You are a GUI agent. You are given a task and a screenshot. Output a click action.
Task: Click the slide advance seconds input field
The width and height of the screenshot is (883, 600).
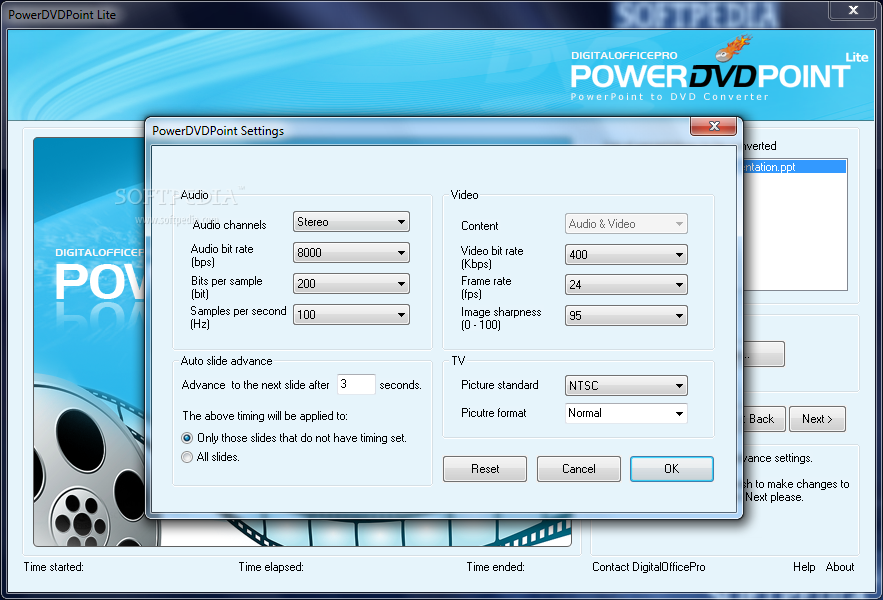point(356,384)
